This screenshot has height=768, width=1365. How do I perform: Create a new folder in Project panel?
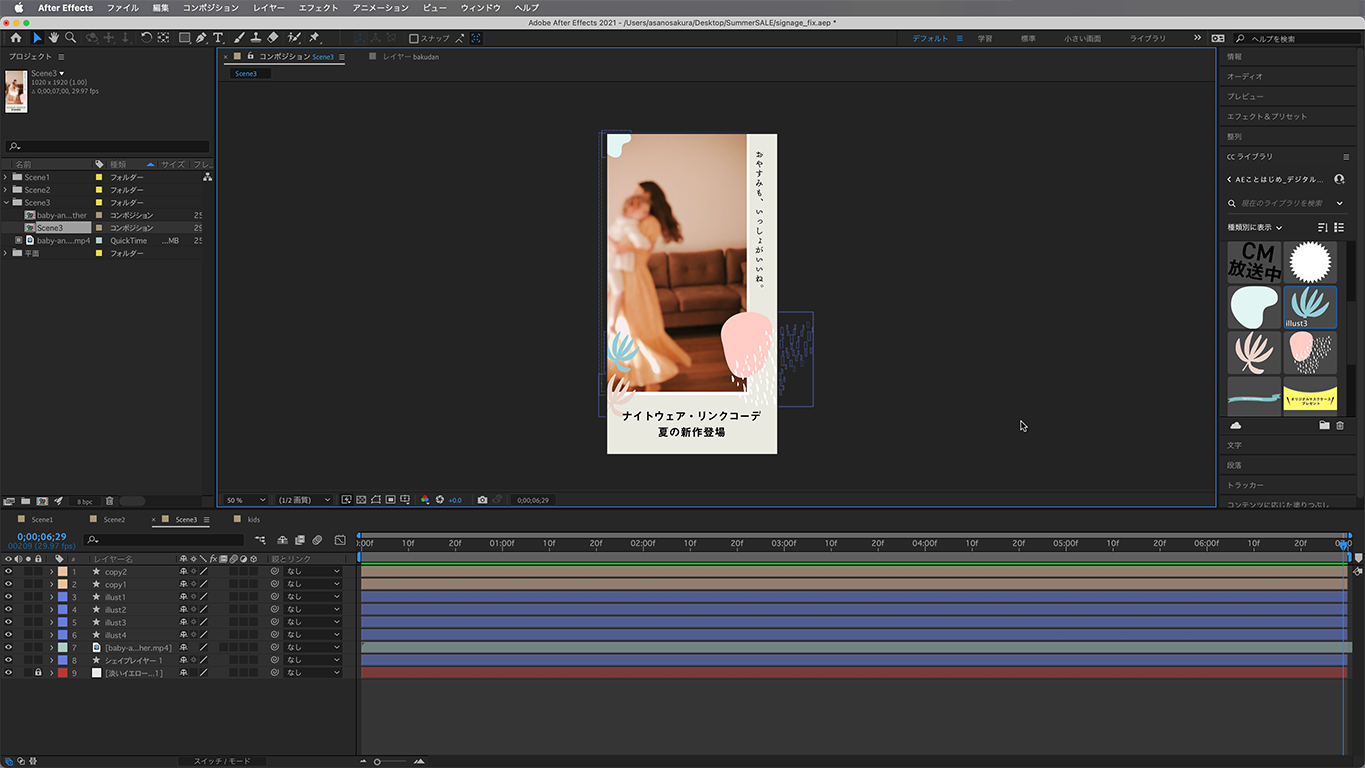point(25,501)
